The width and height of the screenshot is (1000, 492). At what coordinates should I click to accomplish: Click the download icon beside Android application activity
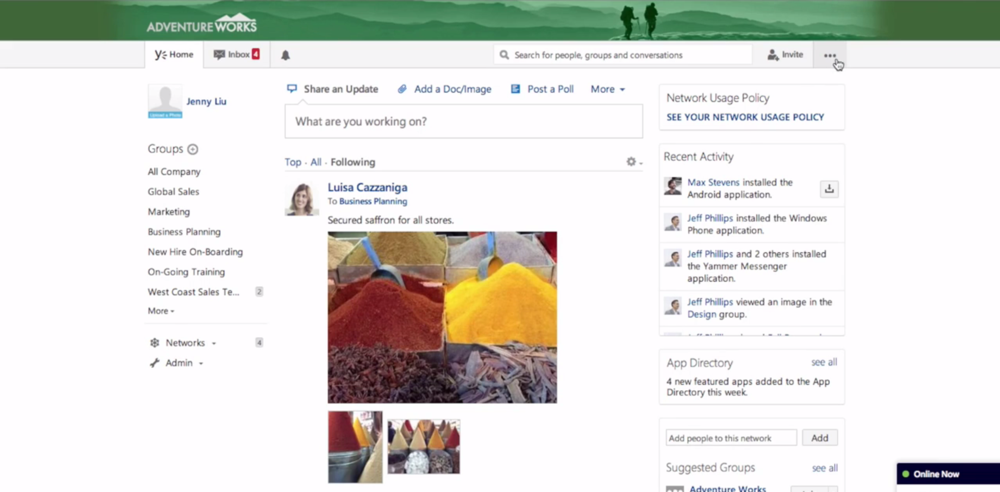pos(829,189)
